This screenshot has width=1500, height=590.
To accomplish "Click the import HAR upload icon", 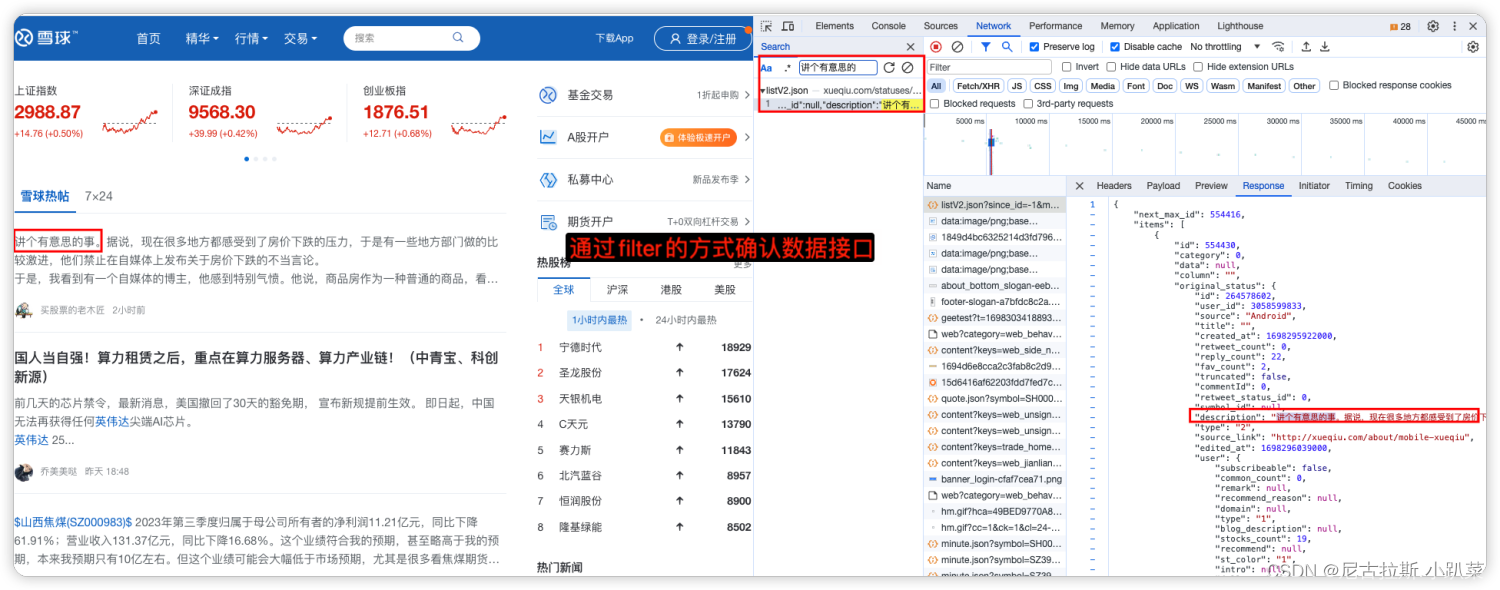I will pyautogui.click(x=1305, y=47).
